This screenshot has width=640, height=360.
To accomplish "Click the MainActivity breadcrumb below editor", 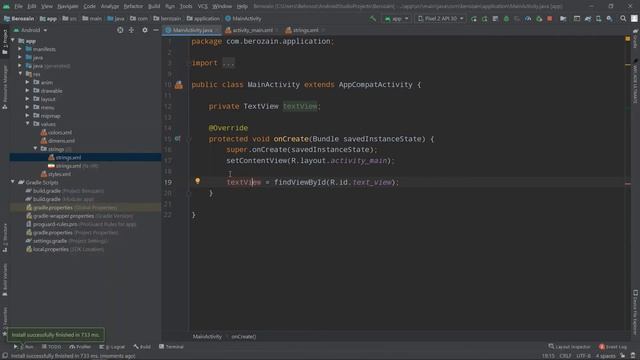I will tap(207, 337).
